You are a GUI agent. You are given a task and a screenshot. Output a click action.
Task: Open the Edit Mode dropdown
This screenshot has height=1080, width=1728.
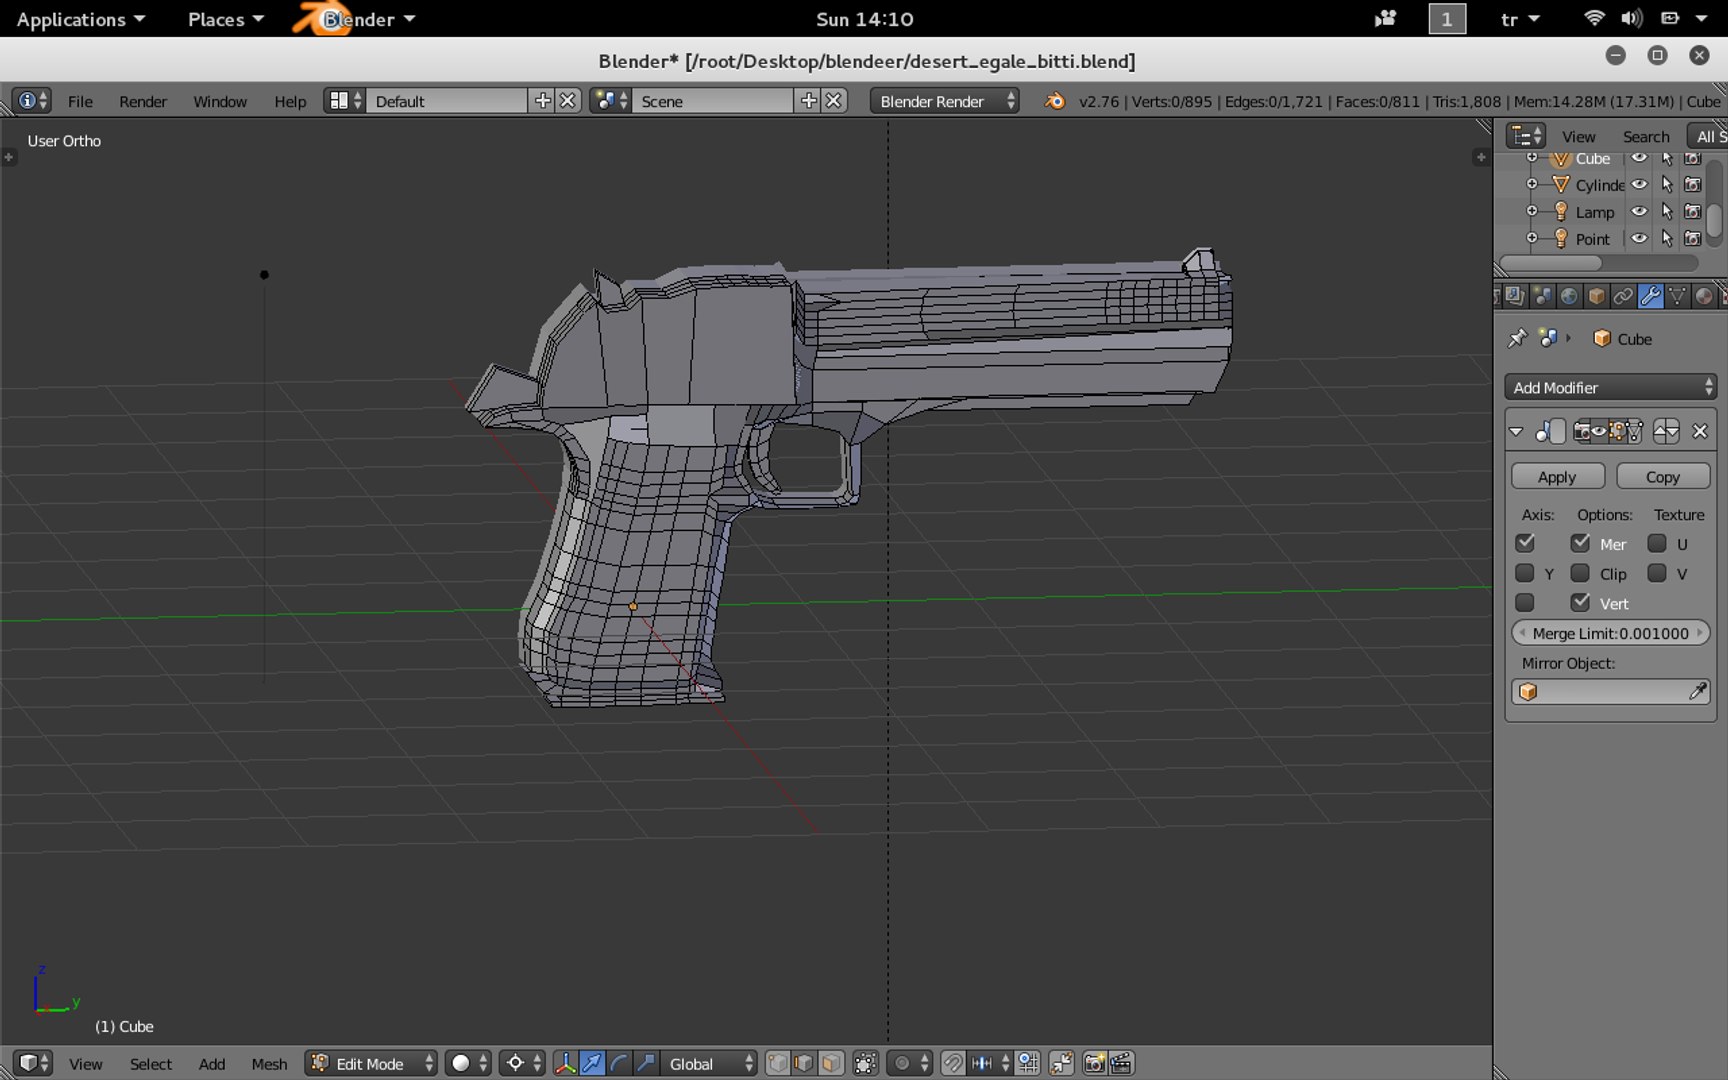click(x=372, y=1063)
